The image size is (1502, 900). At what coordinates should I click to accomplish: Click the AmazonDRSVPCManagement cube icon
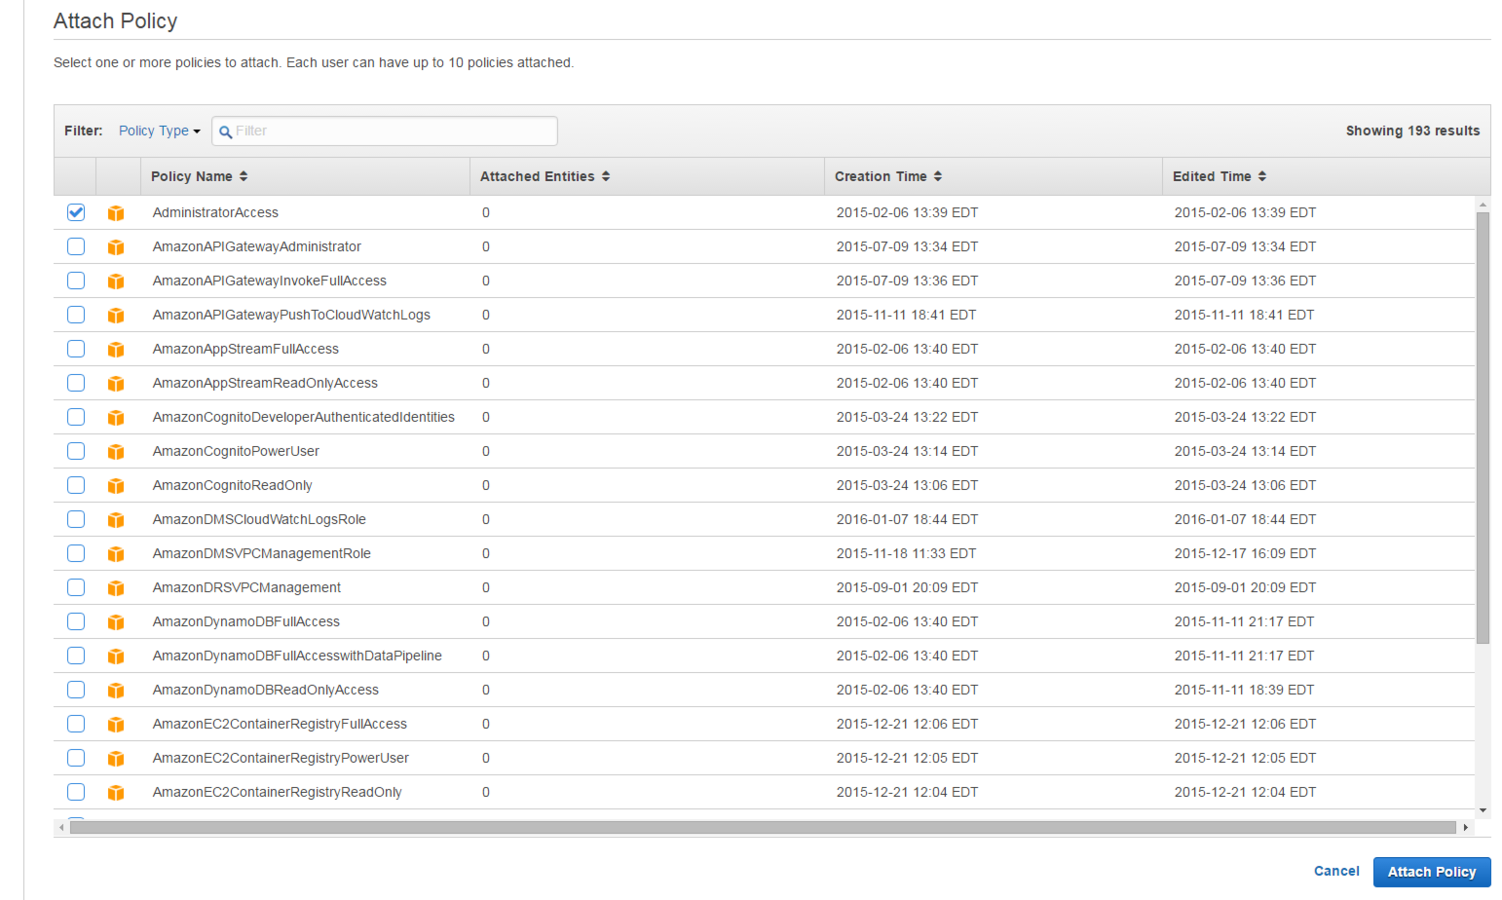(116, 588)
